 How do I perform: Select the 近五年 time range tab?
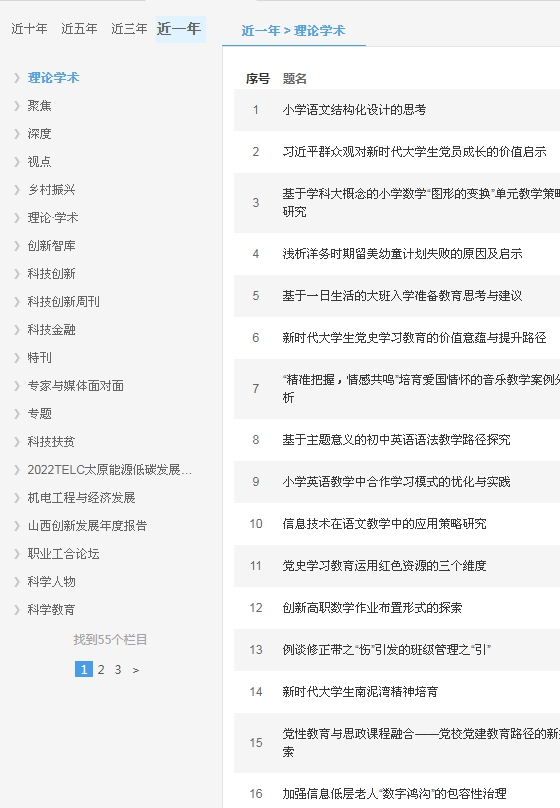click(x=79, y=29)
